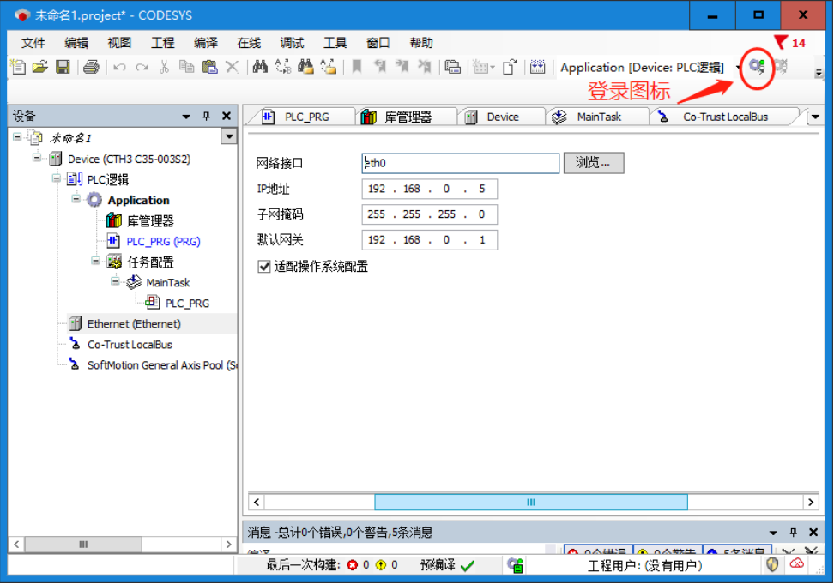
Task: Open the 编辑 menu
Action: (x=76, y=43)
